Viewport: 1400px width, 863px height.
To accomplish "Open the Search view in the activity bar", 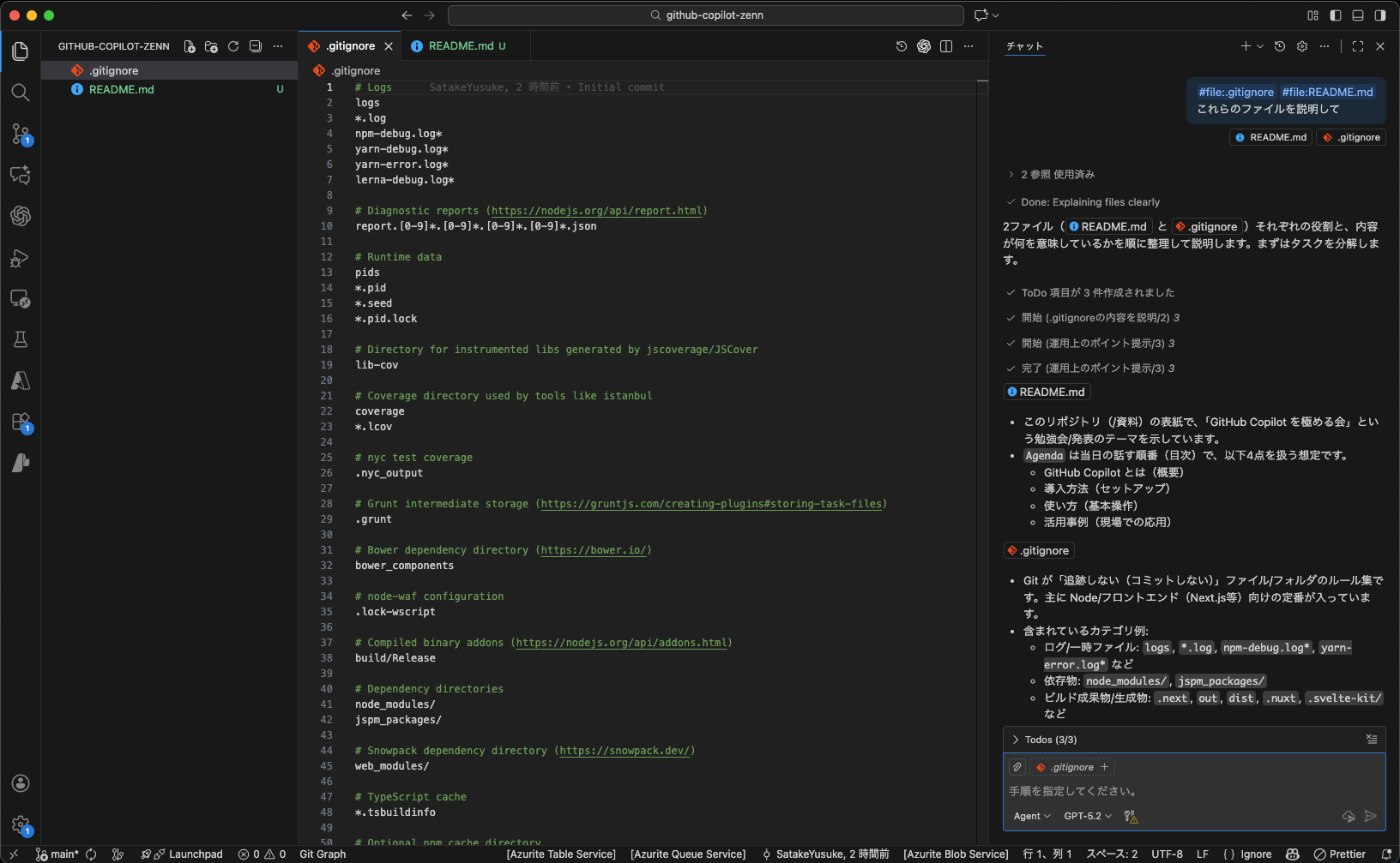I will 20,92.
